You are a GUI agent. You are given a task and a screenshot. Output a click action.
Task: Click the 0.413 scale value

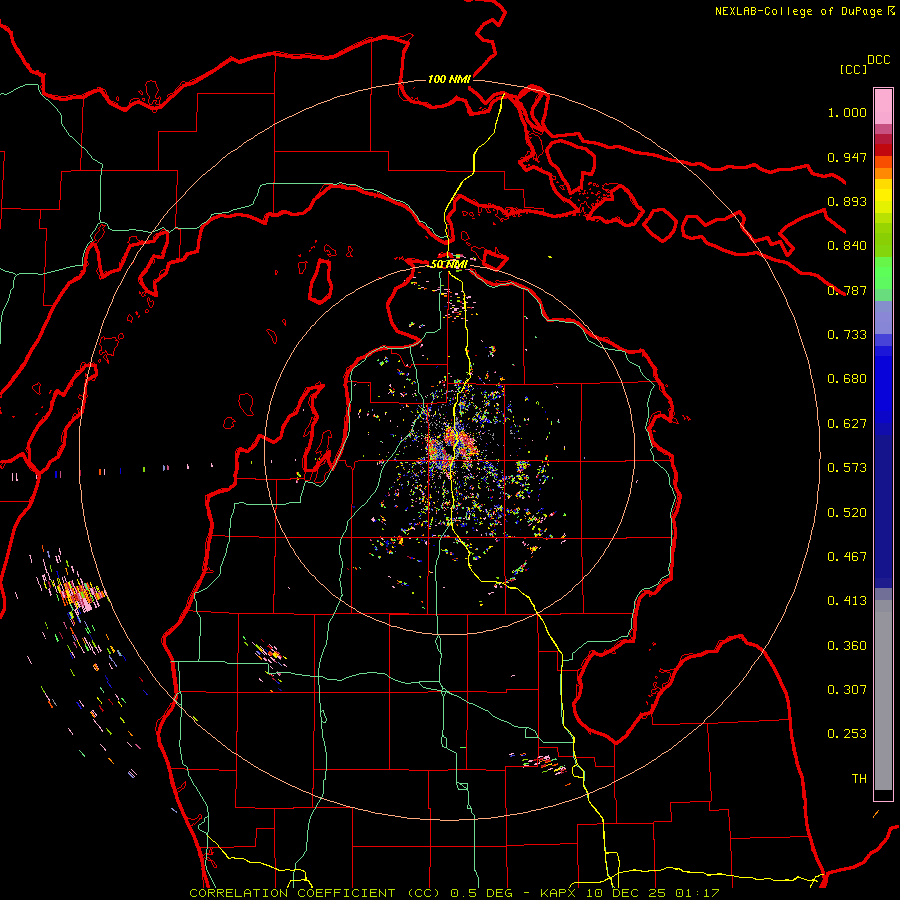point(847,601)
